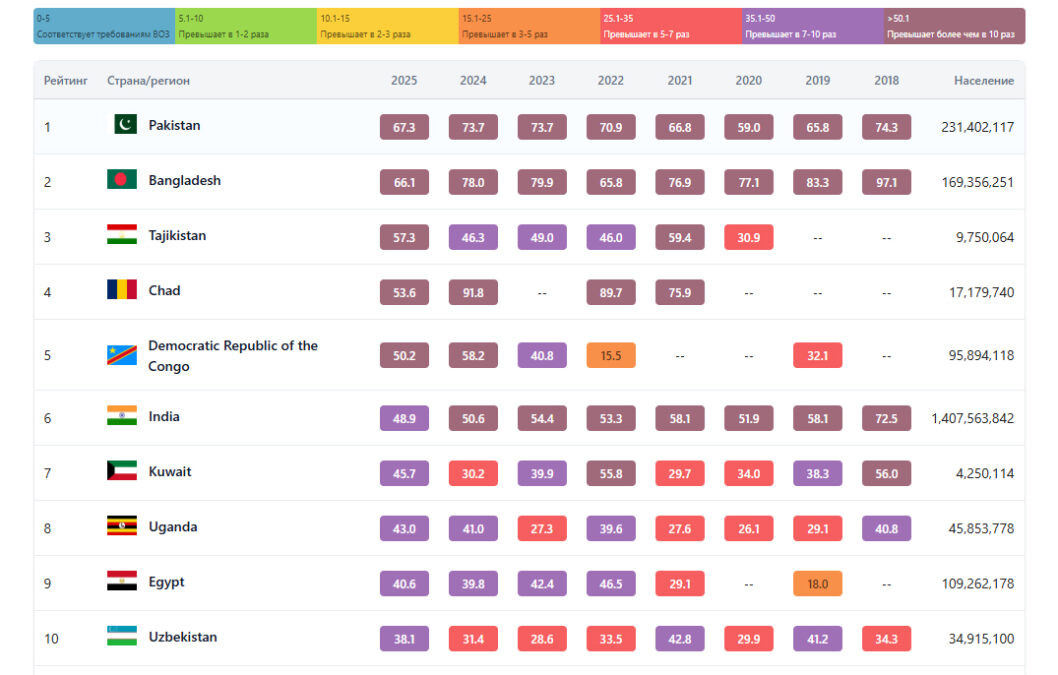Click the DR Congo flag icon
The image size is (1058, 675).
pos(122,355)
